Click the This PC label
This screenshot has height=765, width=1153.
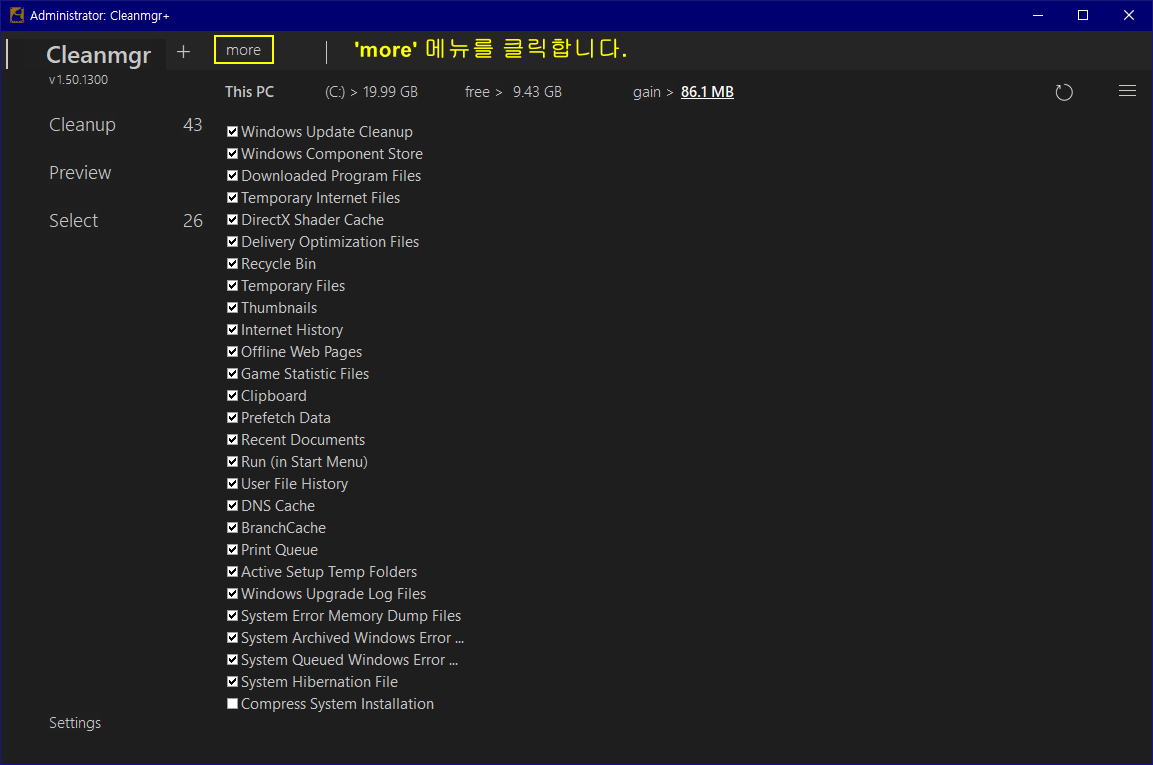coord(249,92)
